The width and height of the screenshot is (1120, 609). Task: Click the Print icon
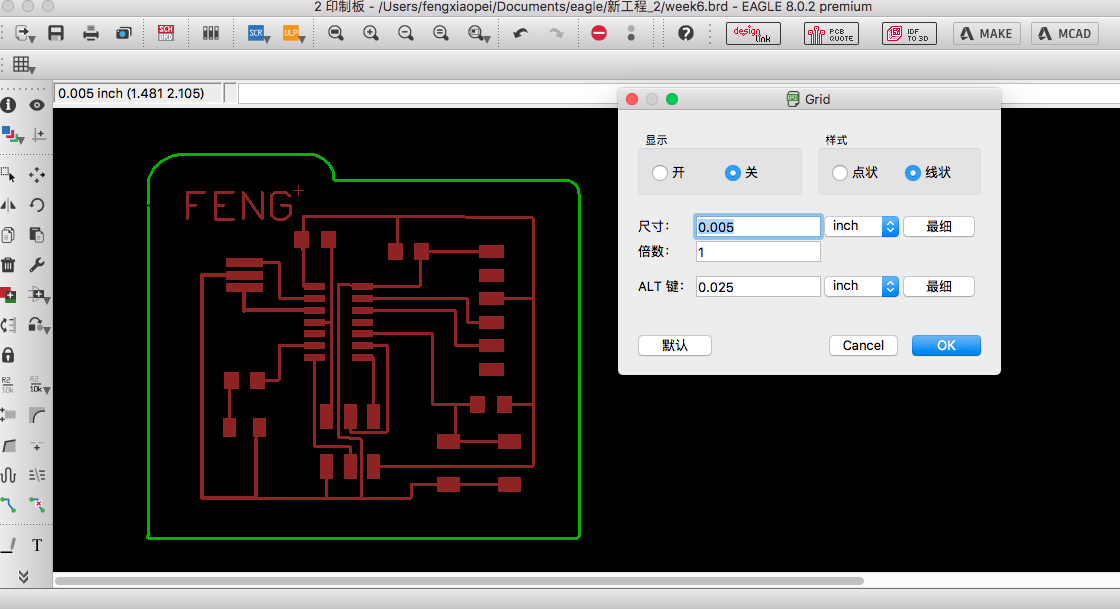tap(91, 33)
